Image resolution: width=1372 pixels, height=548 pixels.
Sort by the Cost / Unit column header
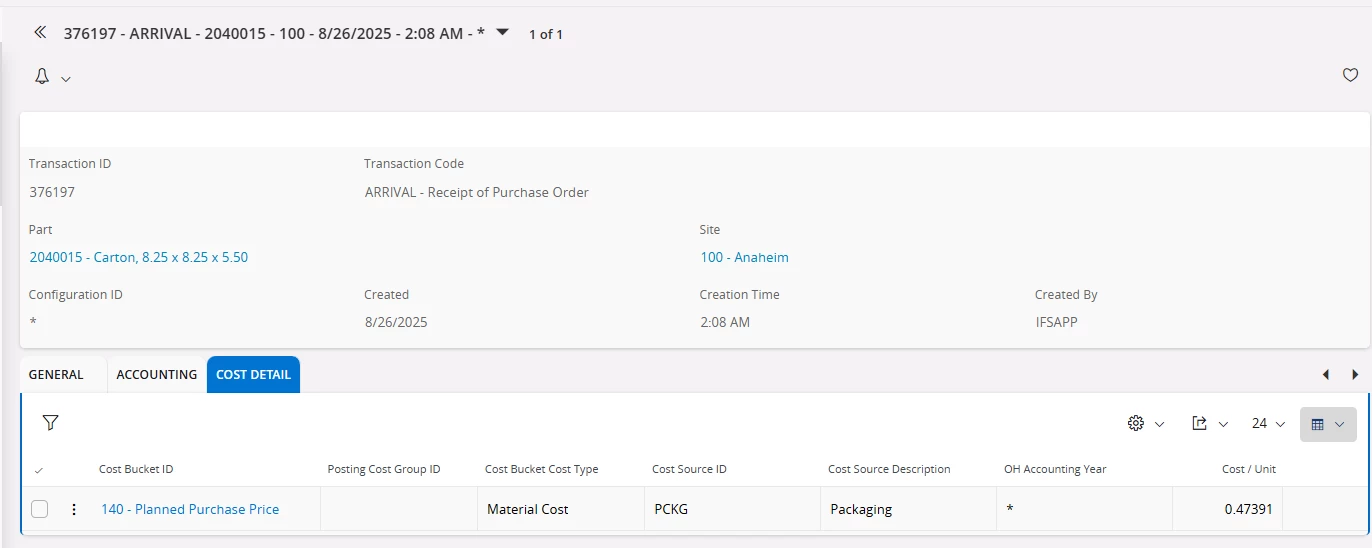click(x=1249, y=470)
